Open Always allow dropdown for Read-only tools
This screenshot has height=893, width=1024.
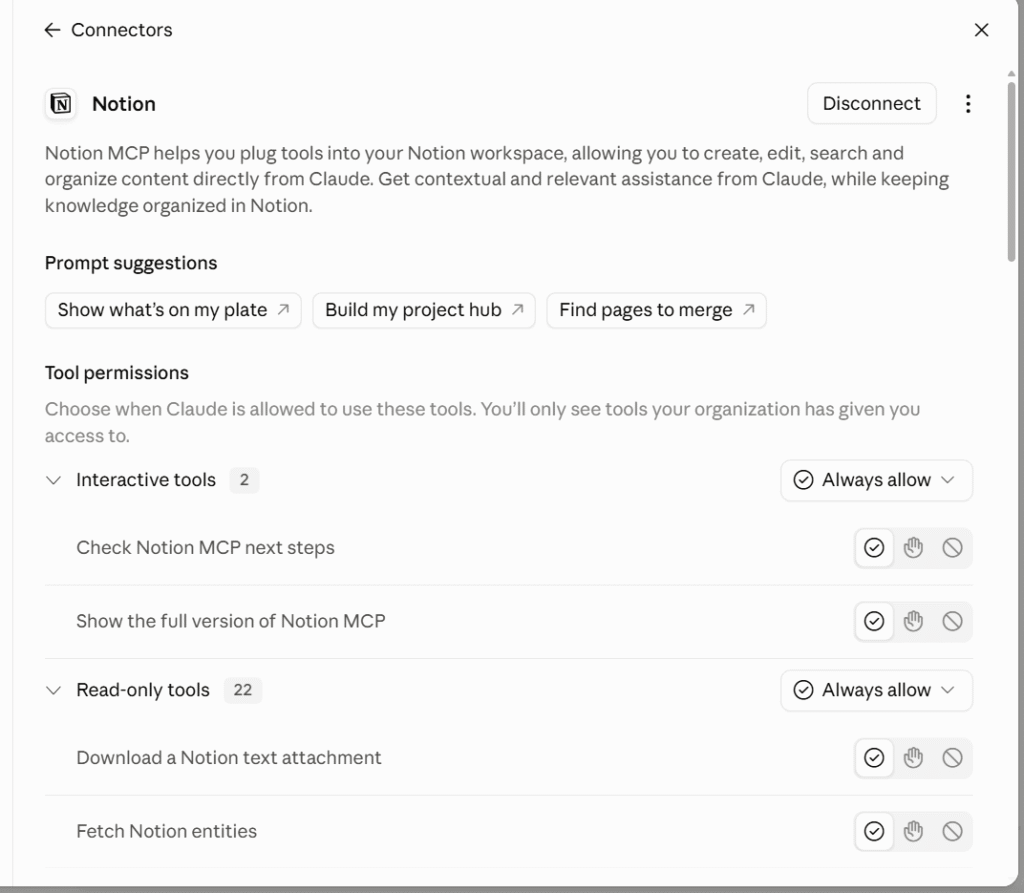click(876, 690)
